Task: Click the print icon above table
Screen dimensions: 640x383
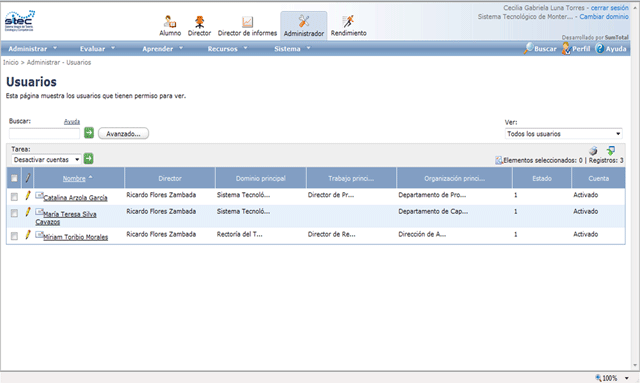Action: pos(593,151)
